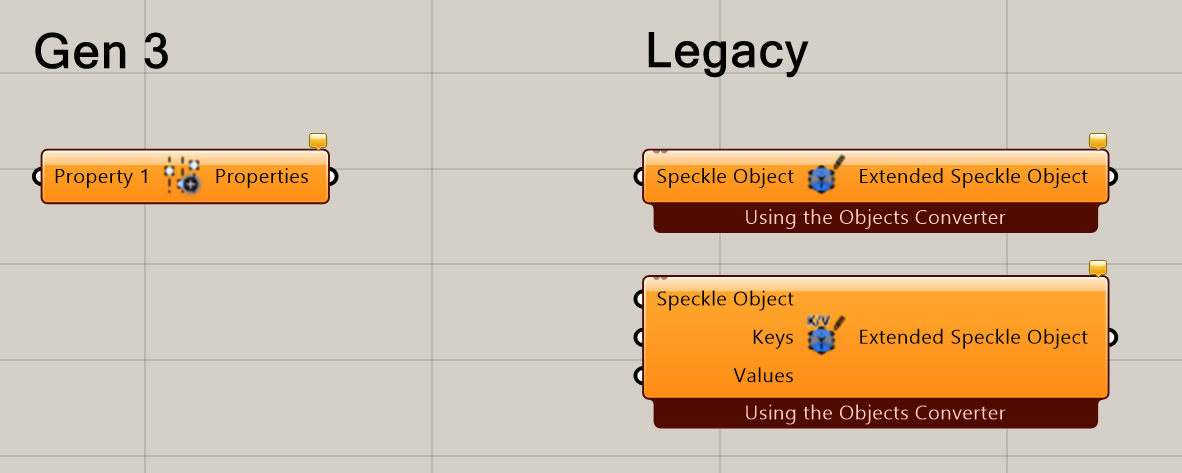Select the Property 1 parameter label

pyautogui.click(x=102, y=177)
